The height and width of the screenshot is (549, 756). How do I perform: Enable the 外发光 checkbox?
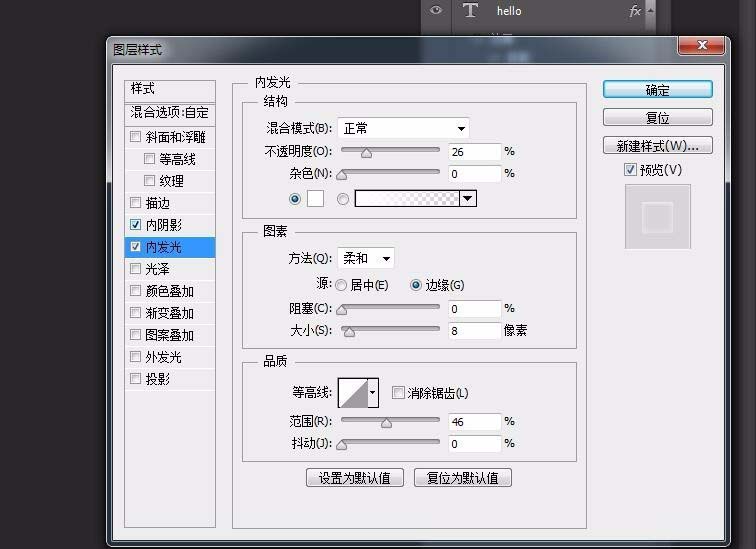(135, 357)
